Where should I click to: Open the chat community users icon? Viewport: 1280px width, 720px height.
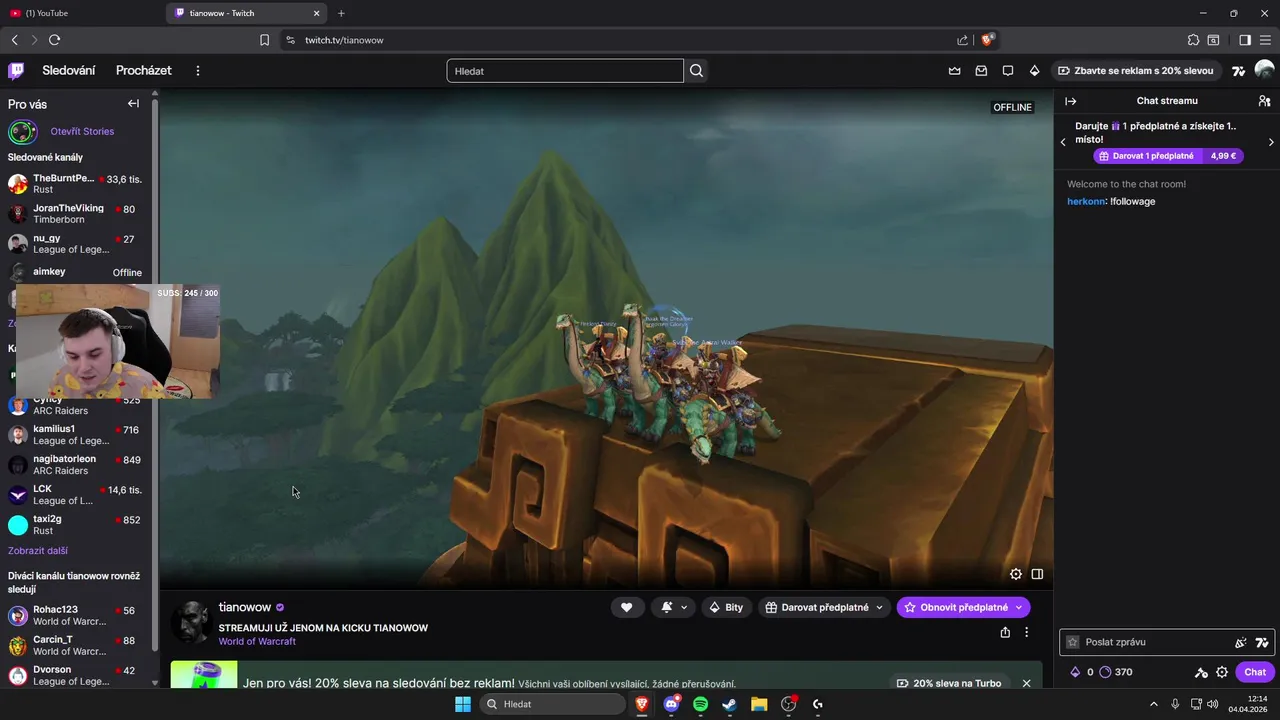1264,101
